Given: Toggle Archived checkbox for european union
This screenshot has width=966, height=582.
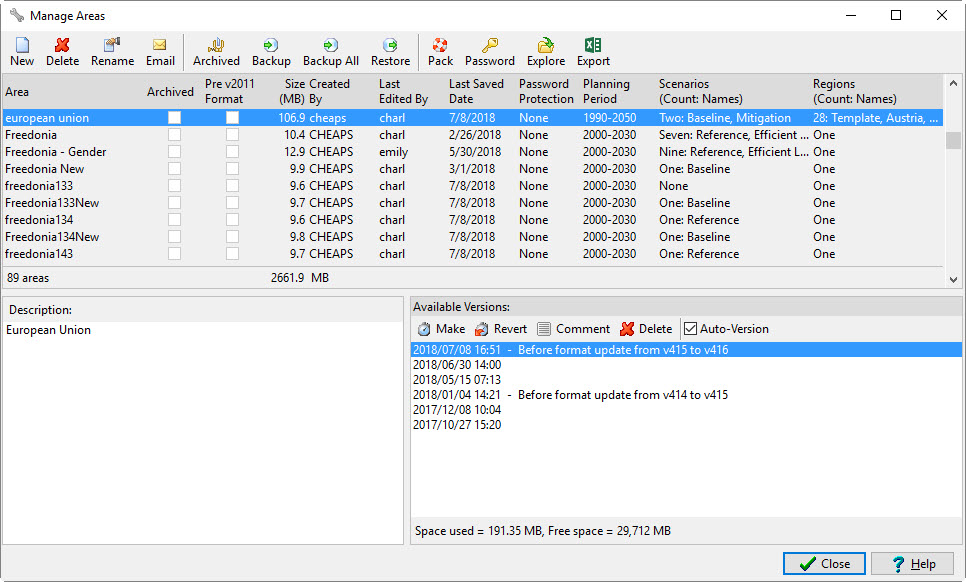Looking at the screenshot, I should tap(174, 118).
